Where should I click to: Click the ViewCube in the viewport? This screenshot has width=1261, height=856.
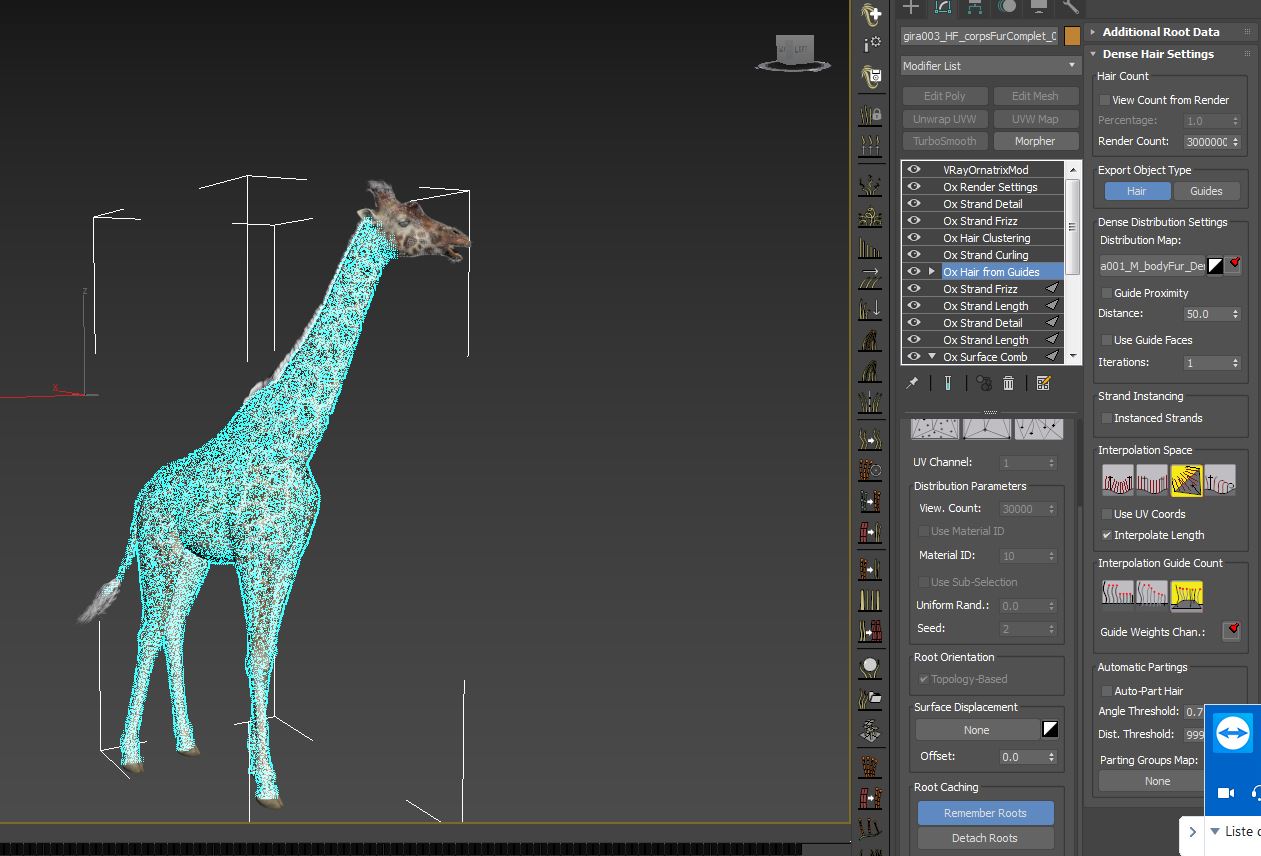coord(795,51)
